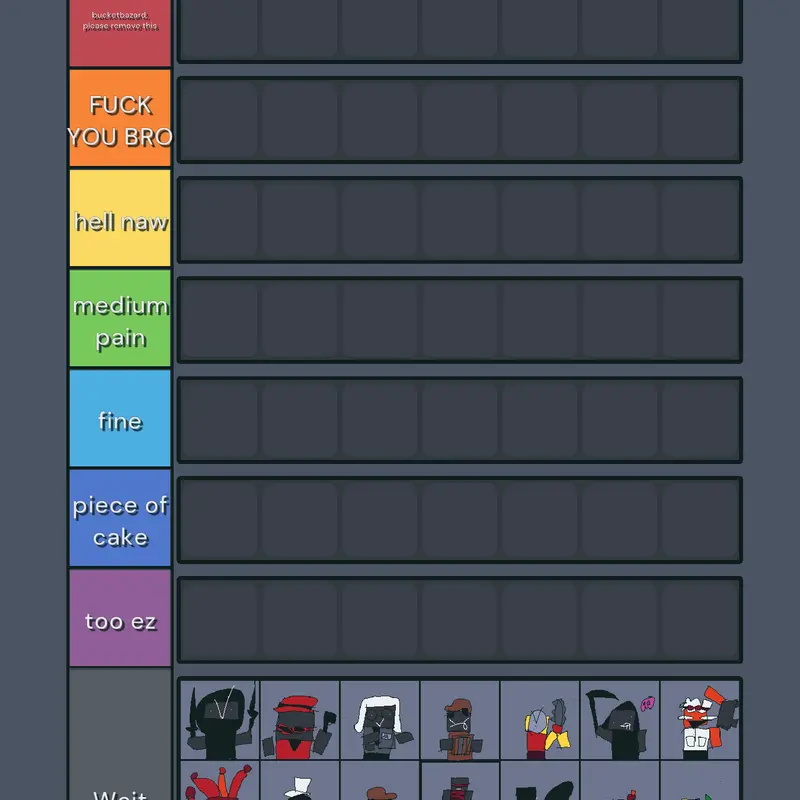Select the black dual-blade character thumbnail
The width and height of the screenshot is (800, 800).
[220, 720]
